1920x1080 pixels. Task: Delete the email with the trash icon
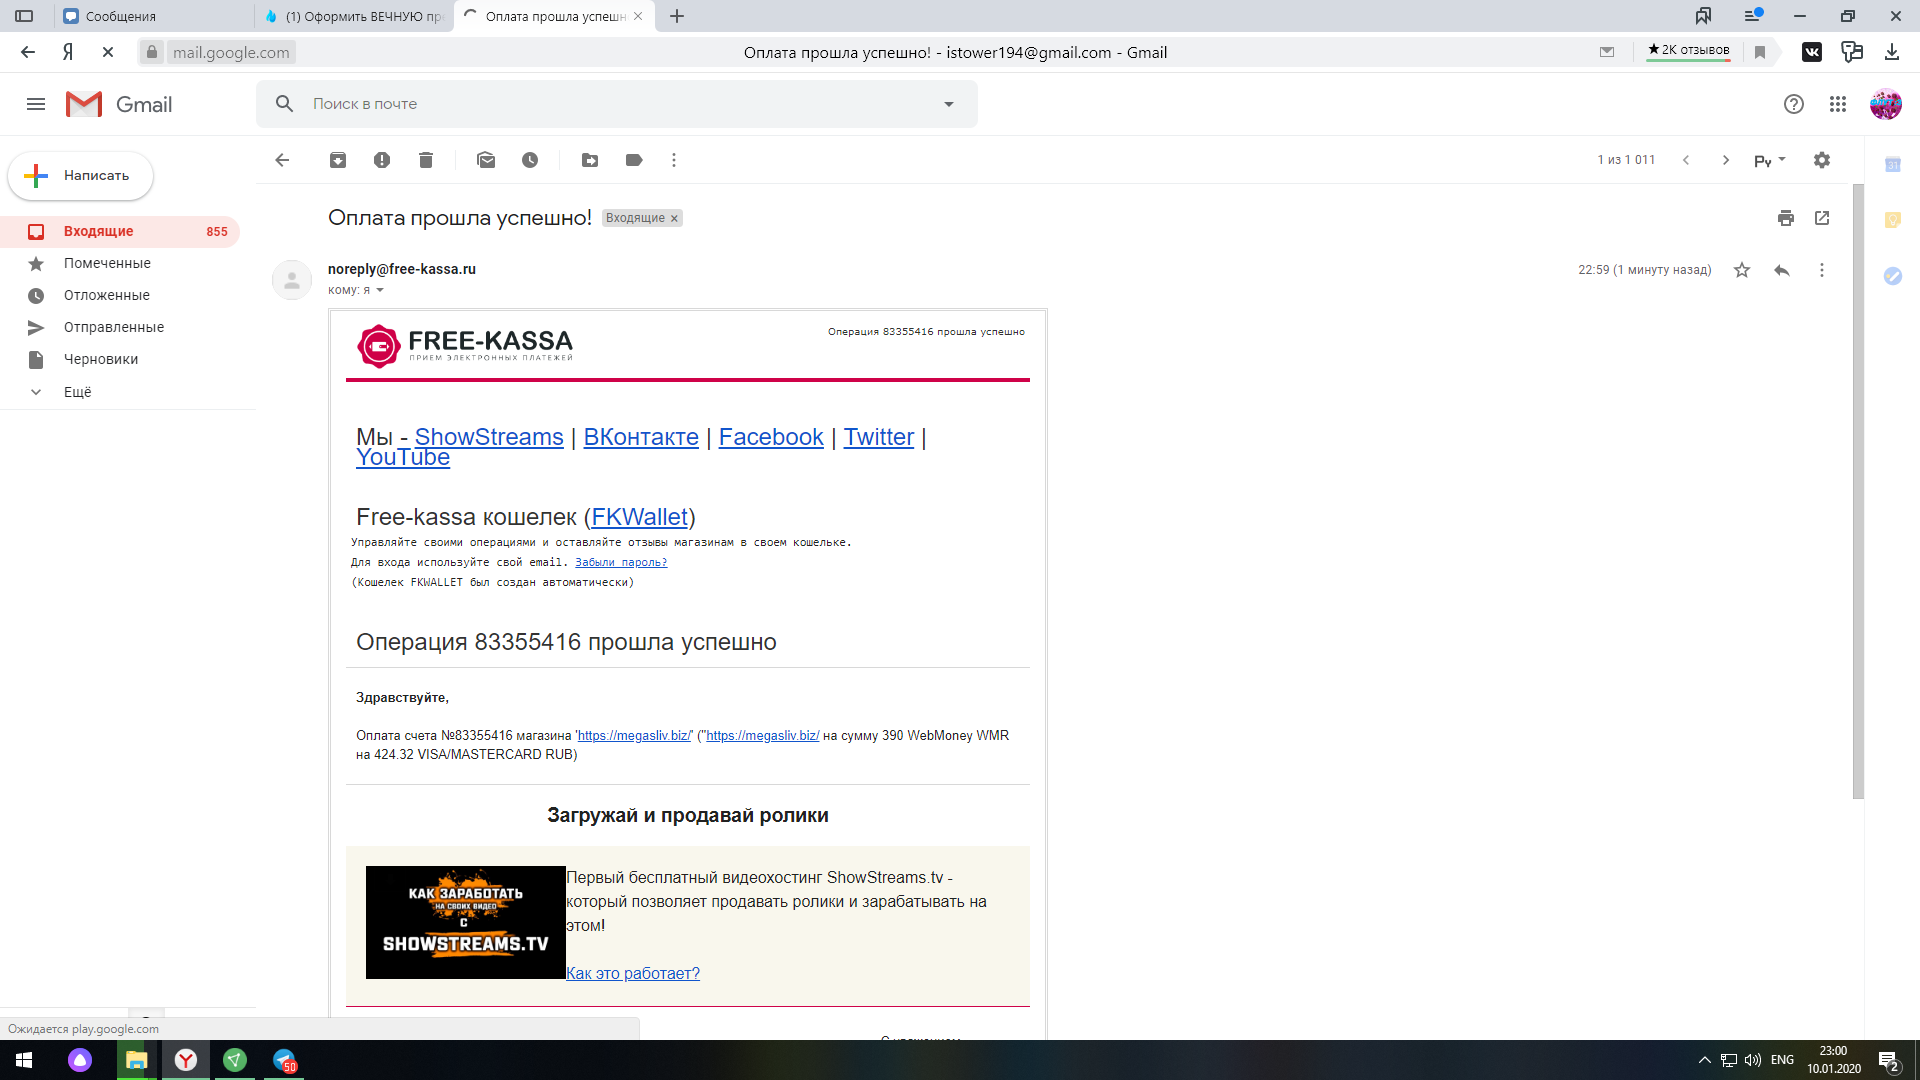(426, 160)
